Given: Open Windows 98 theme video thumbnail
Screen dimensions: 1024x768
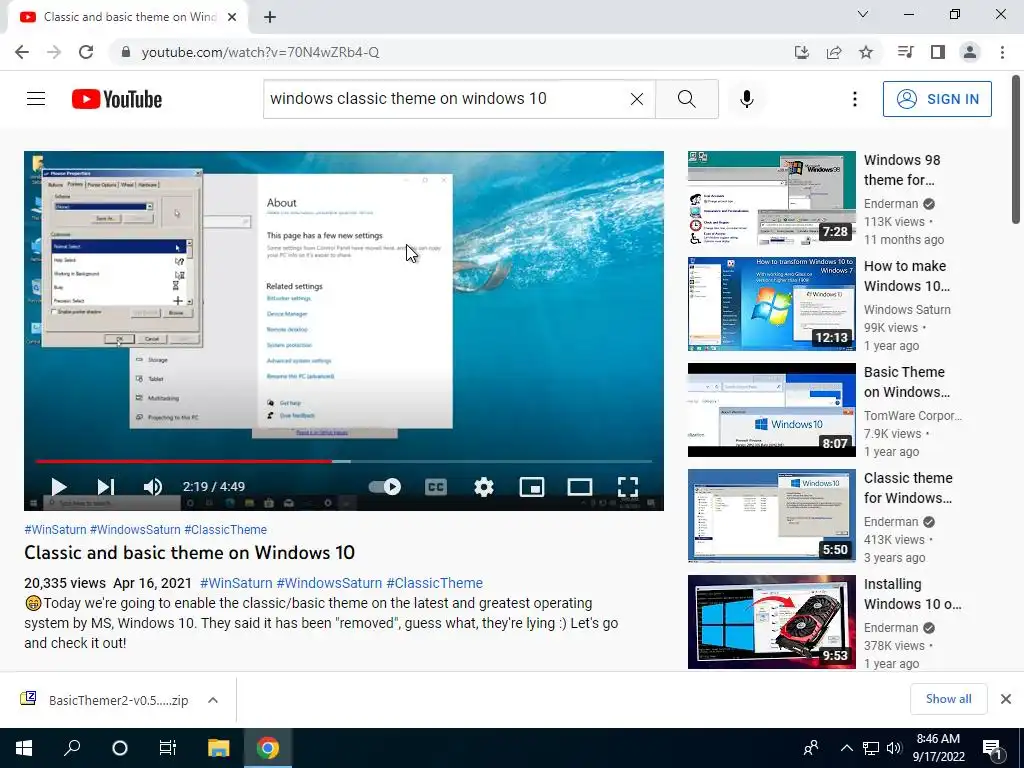Looking at the screenshot, I should coord(771,199).
